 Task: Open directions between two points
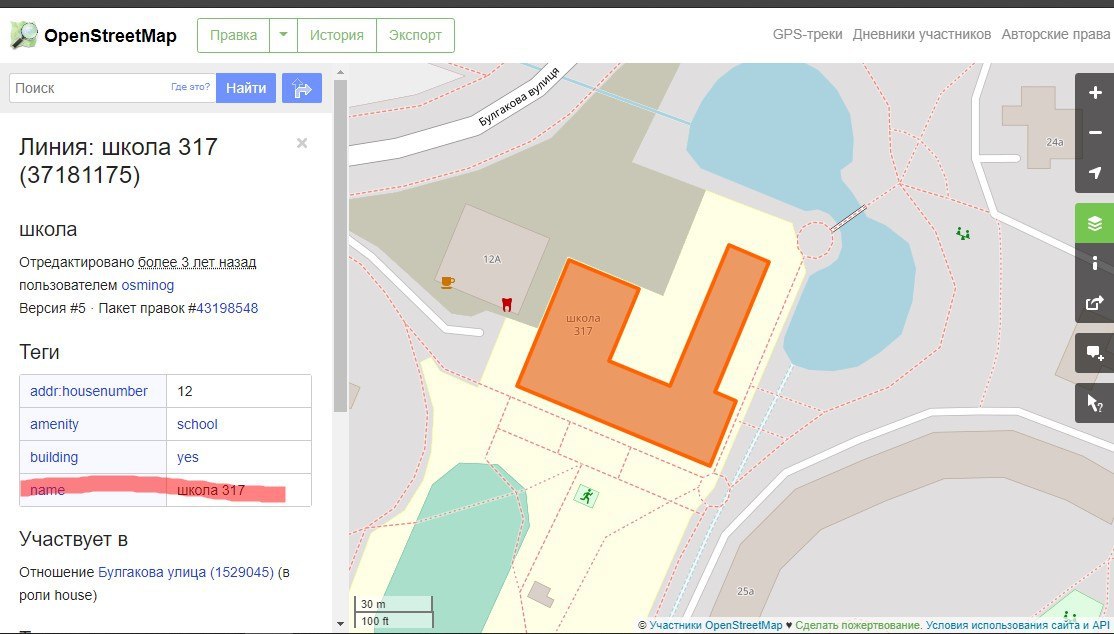click(302, 88)
